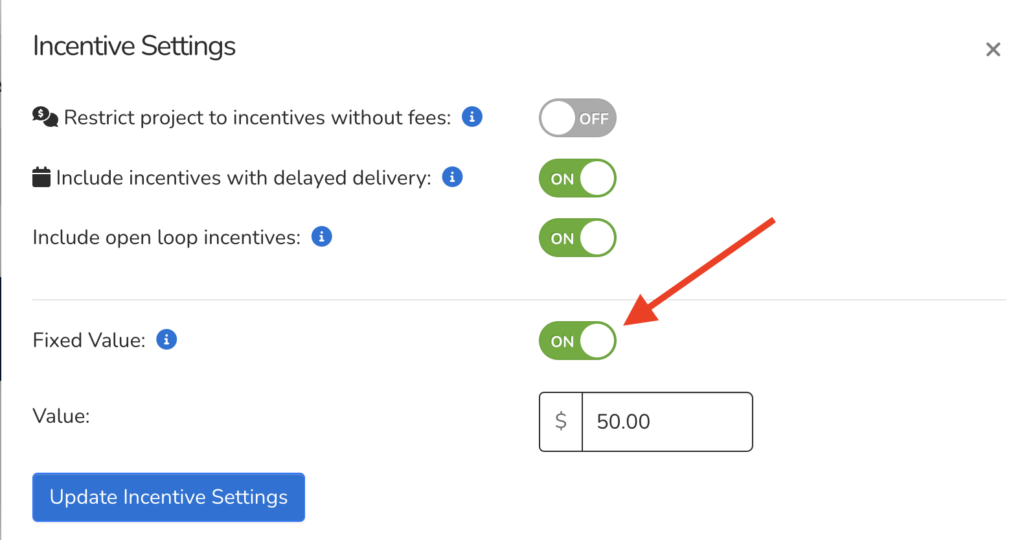Click the Fixed Value info icon
This screenshot has height=540, width=1024.
click(167, 340)
